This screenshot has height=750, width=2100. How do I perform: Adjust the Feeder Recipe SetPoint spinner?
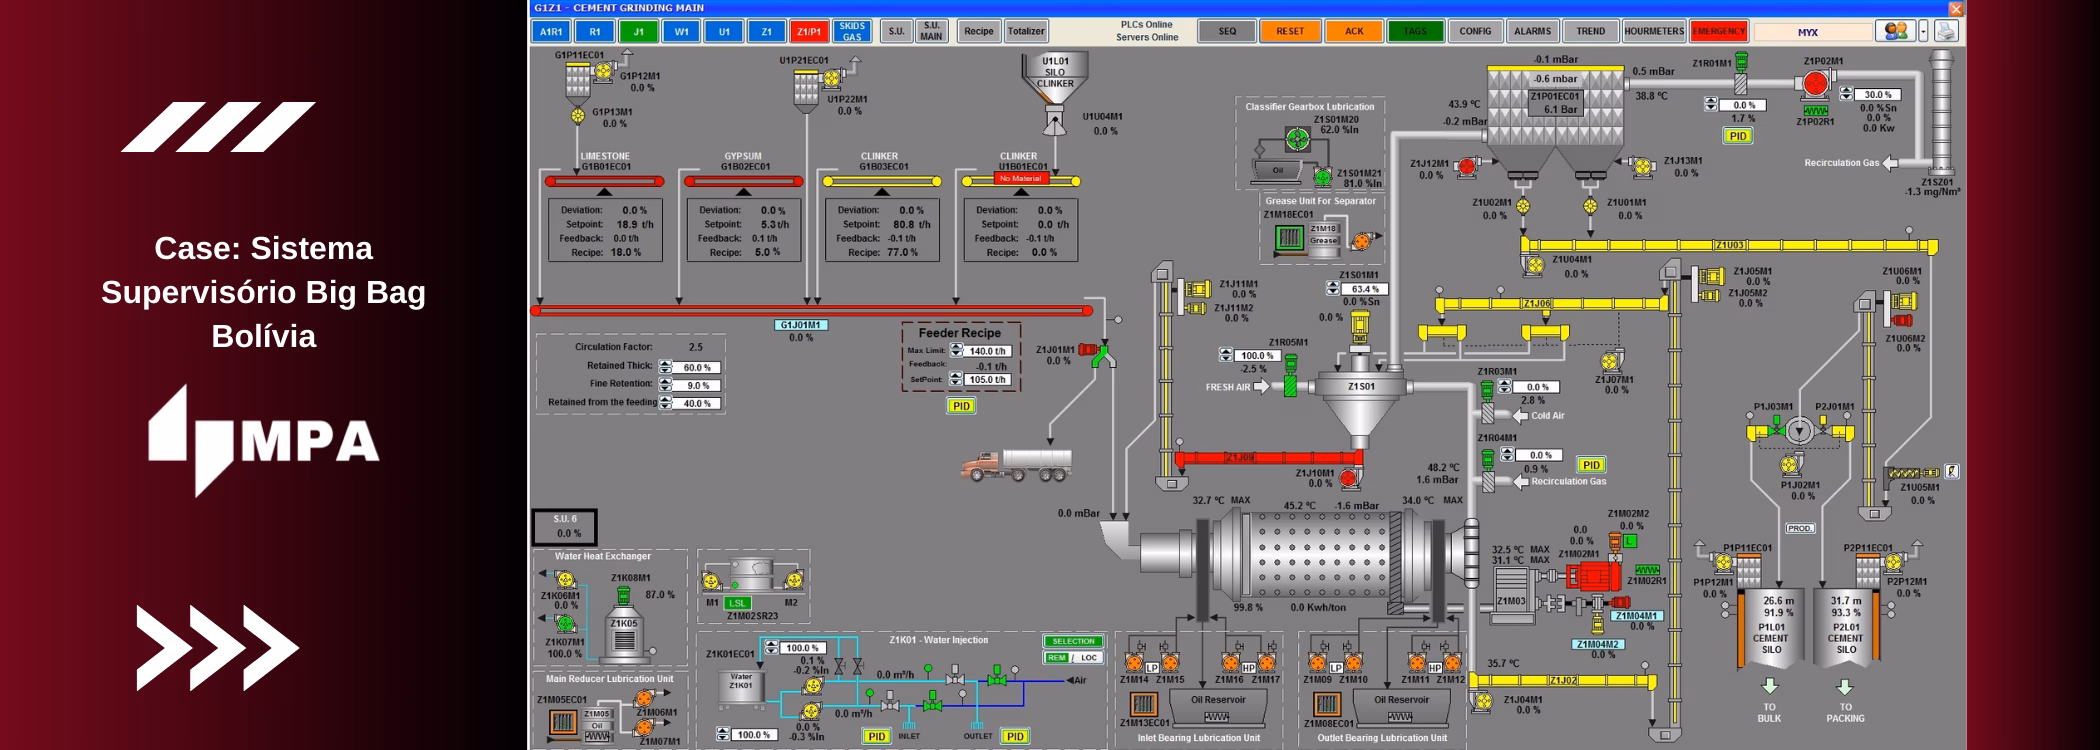(x=956, y=380)
